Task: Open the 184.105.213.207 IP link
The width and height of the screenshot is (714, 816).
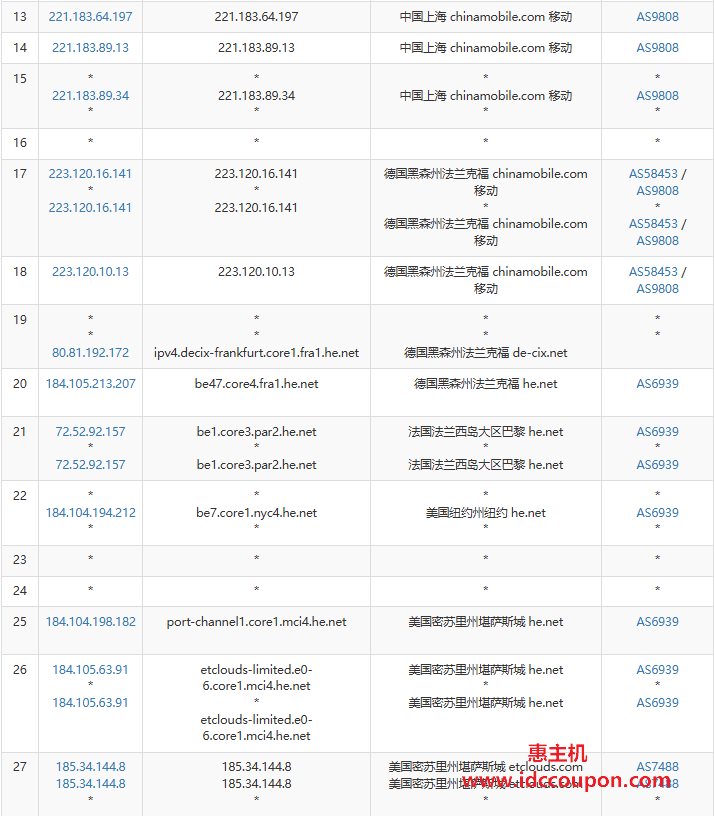Action: coord(91,384)
